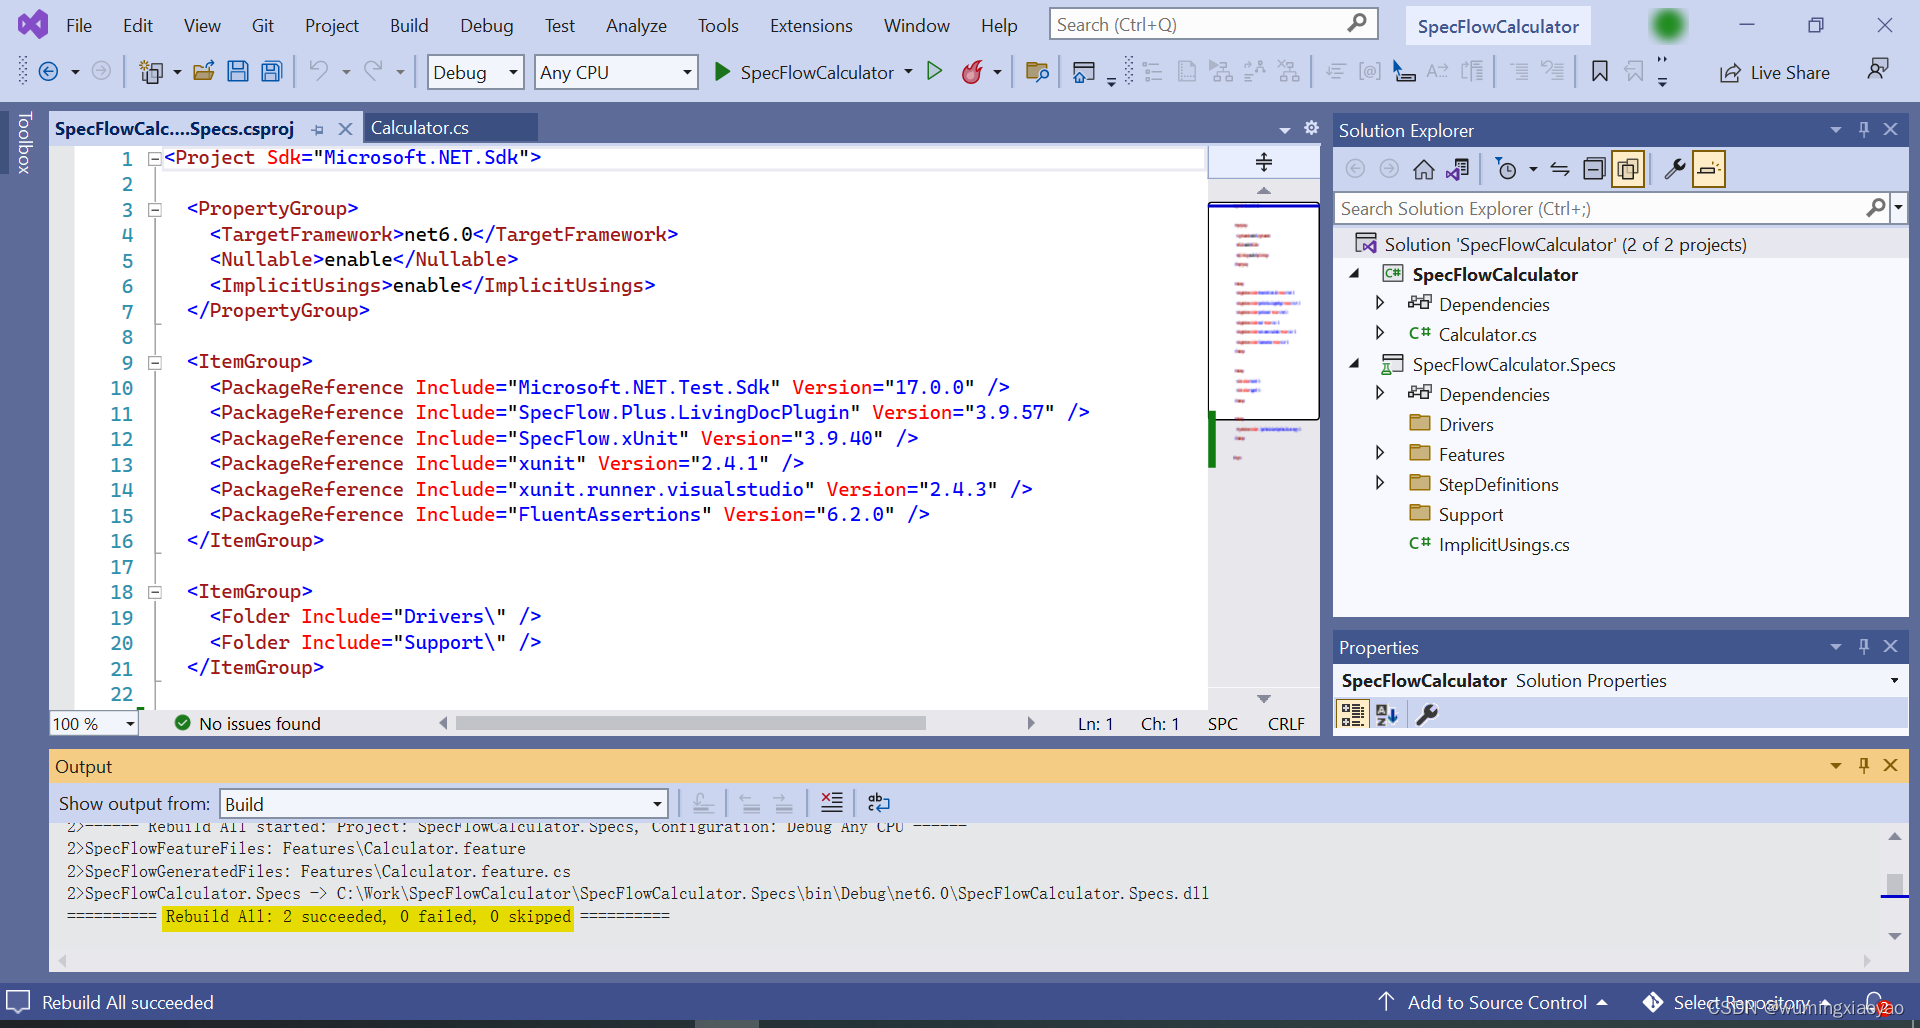Image resolution: width=1920 pixels, height=1028 pixels.
Task: Click the Search Solution Explorer field
Action: pos(1600,208)
